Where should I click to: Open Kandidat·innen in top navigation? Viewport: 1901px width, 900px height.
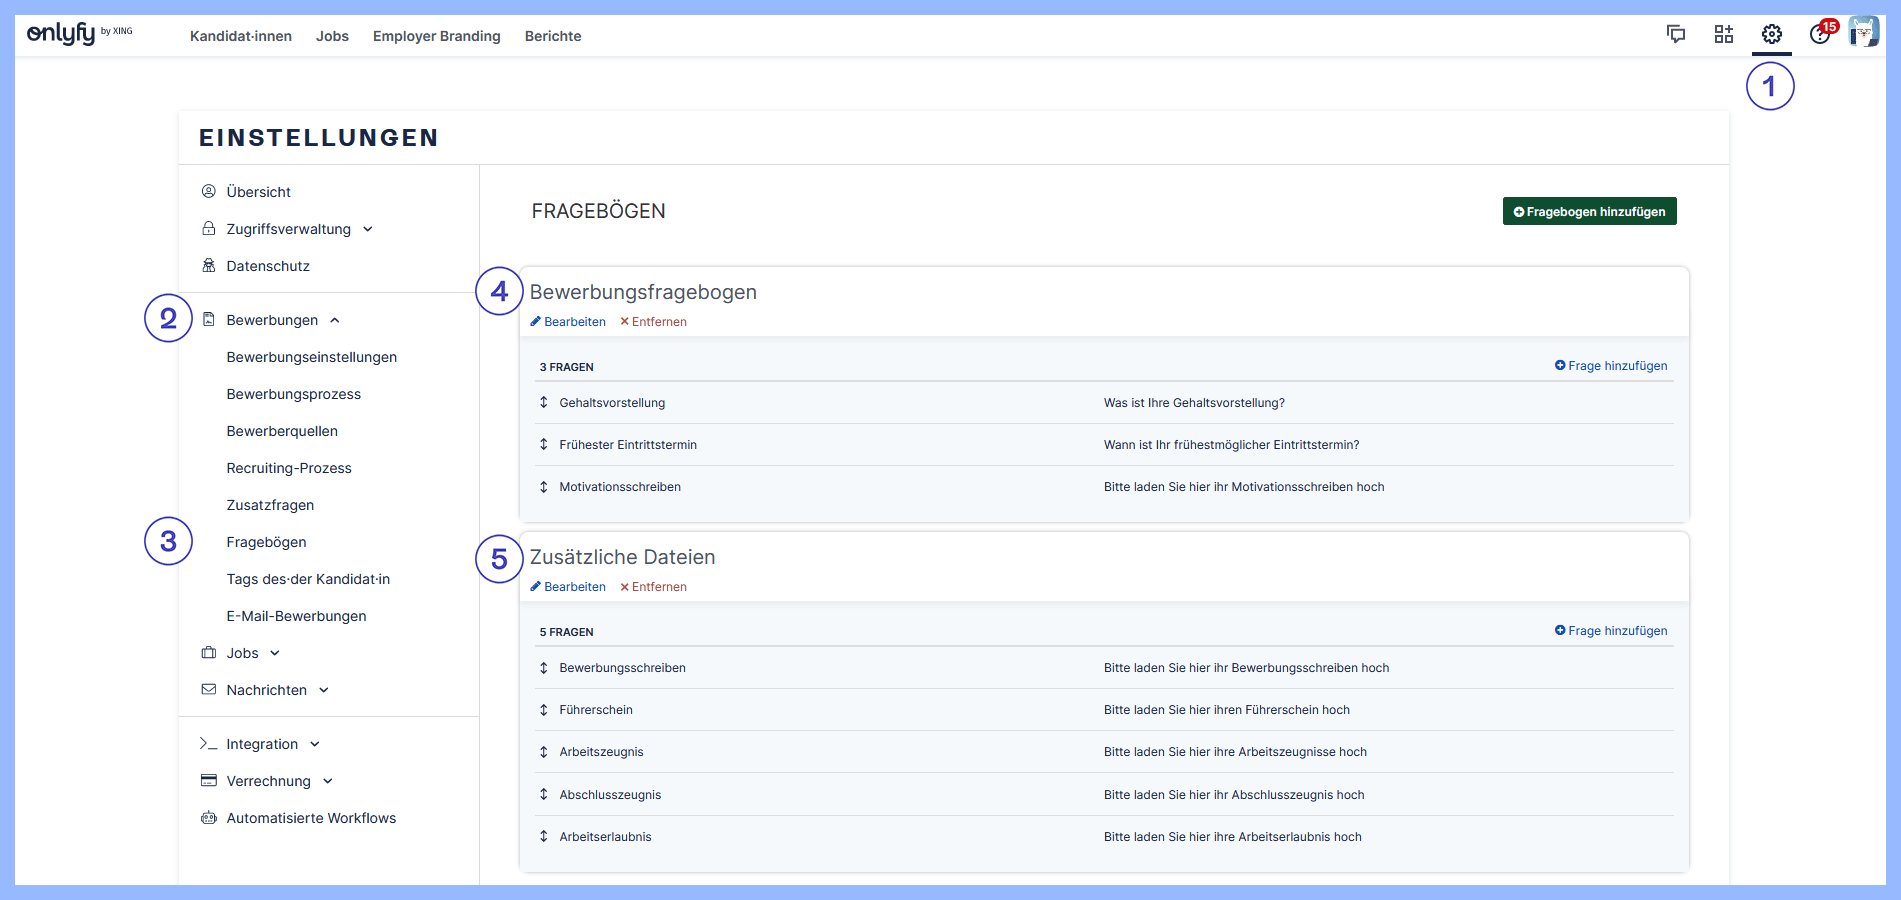(x=241, y=36)
